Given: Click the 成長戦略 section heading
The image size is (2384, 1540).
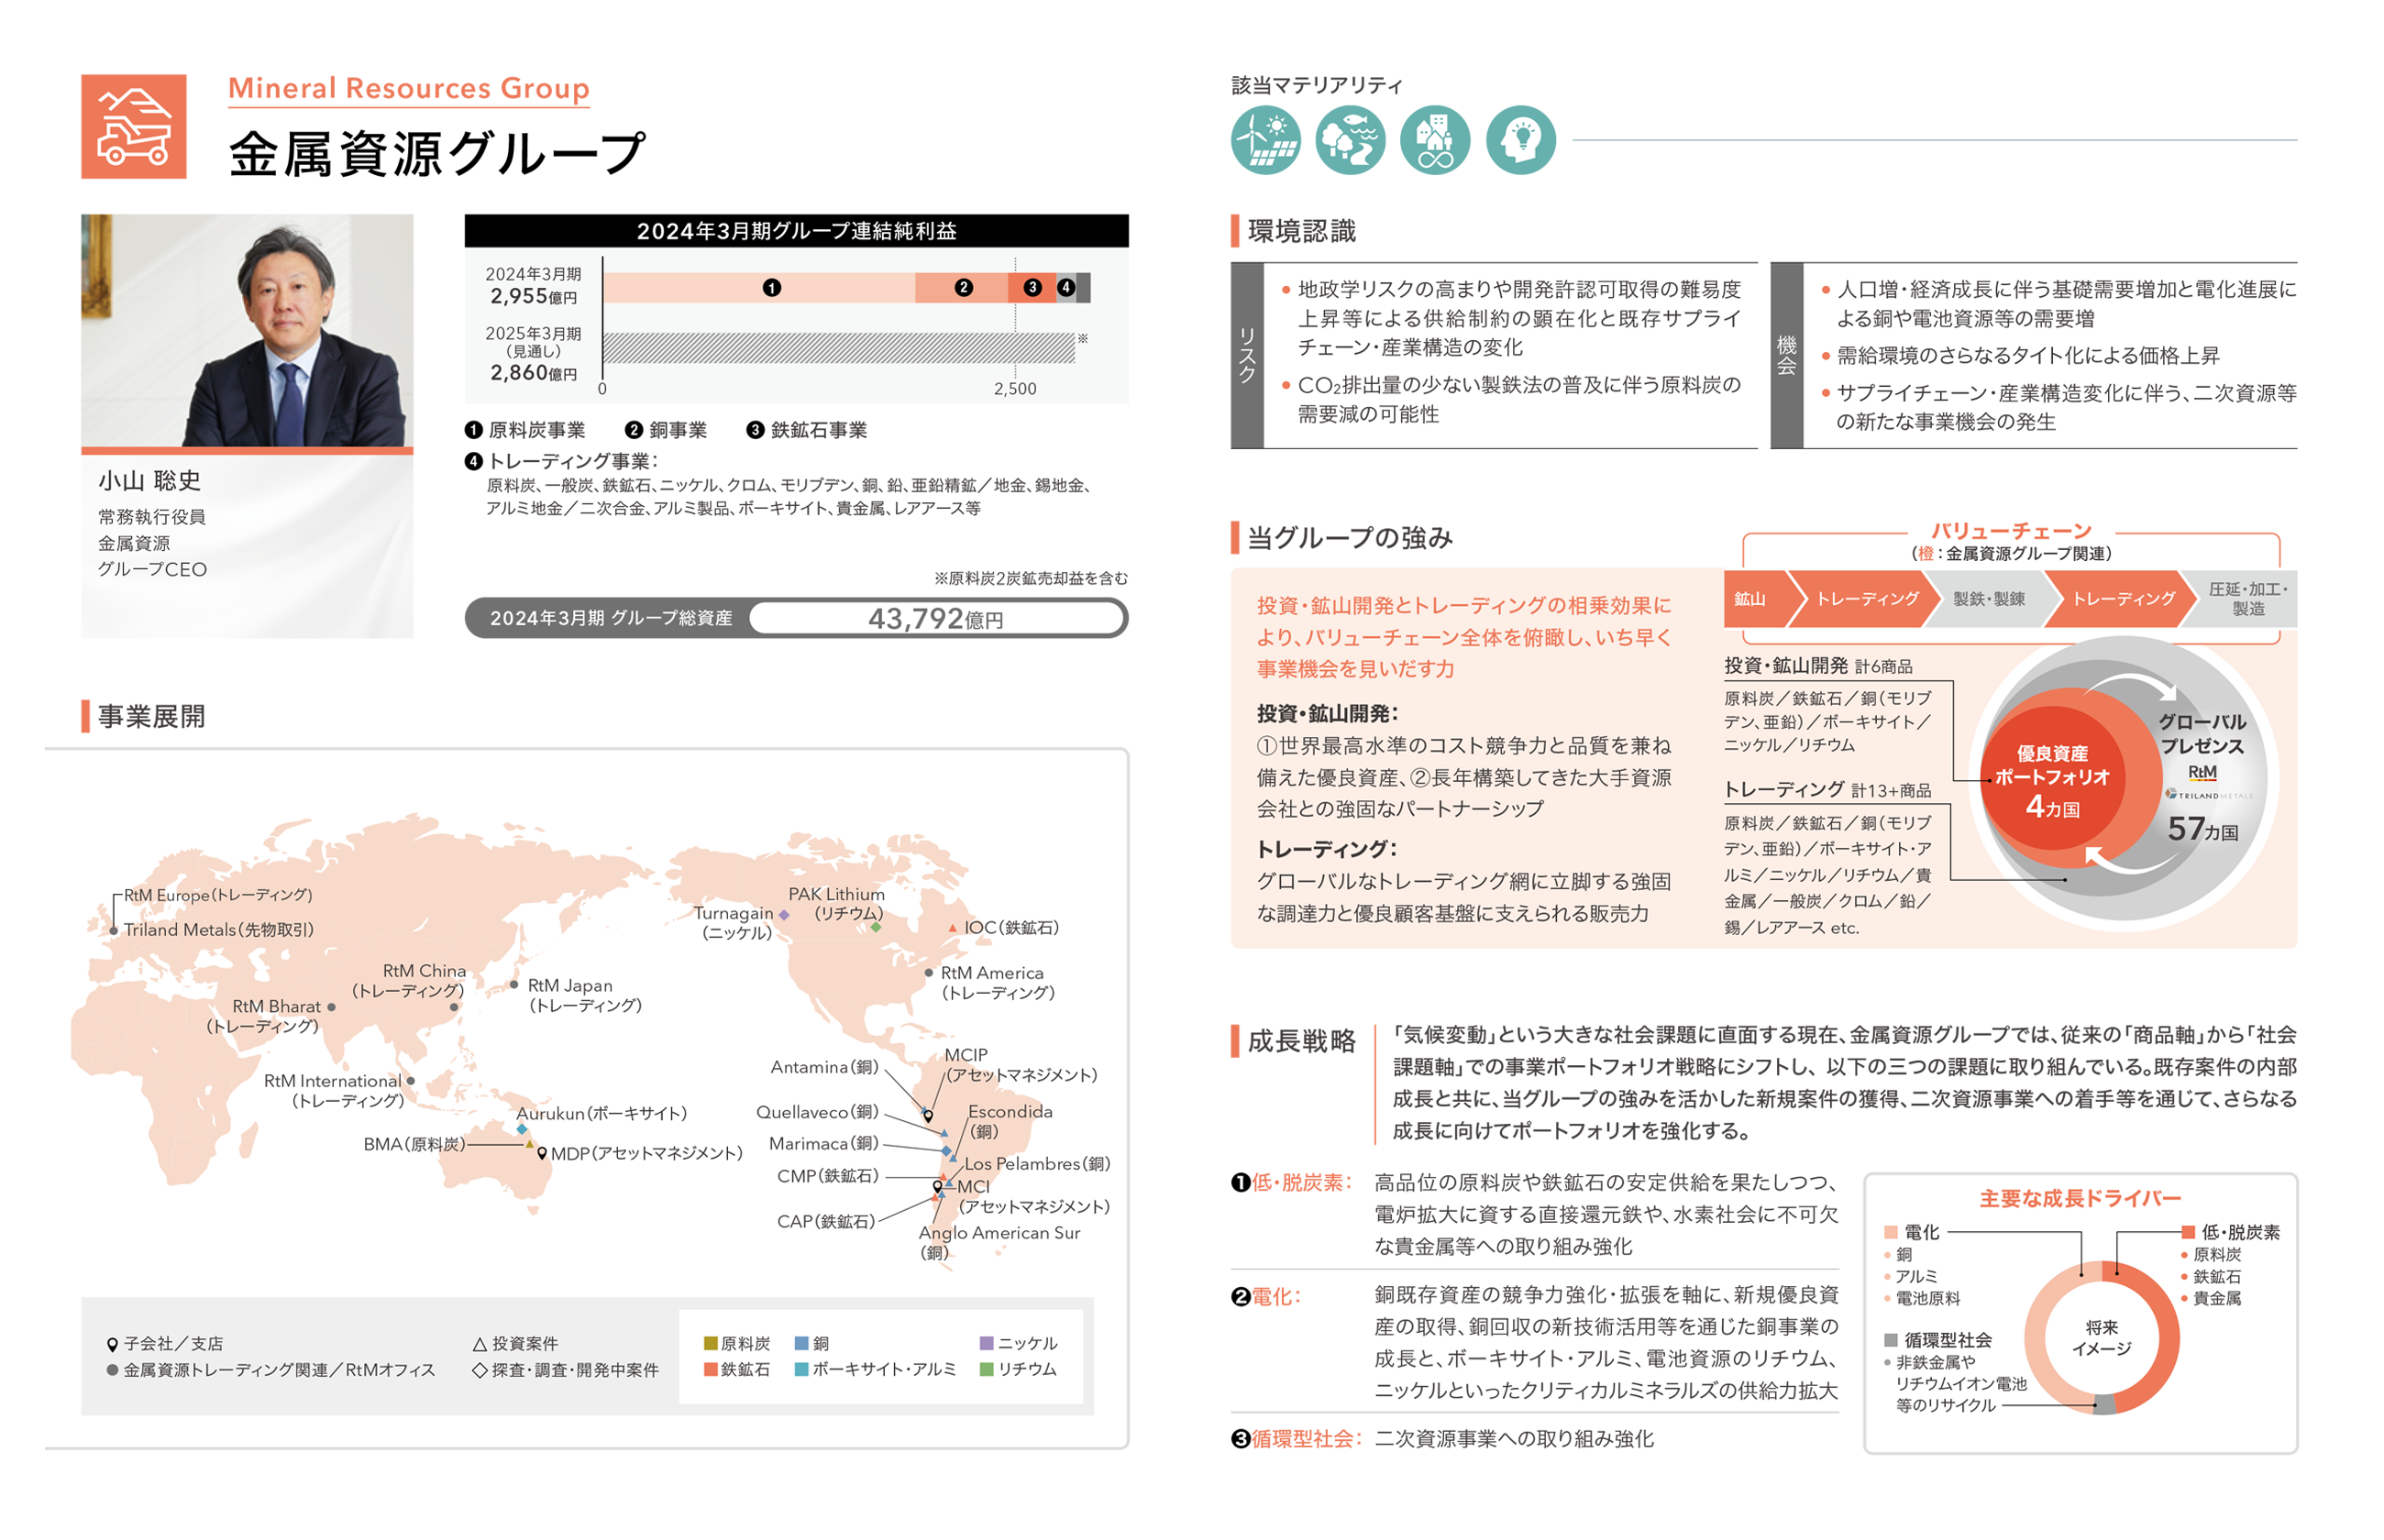Looking at the screenshot, I should [x=1301, y=1040].
